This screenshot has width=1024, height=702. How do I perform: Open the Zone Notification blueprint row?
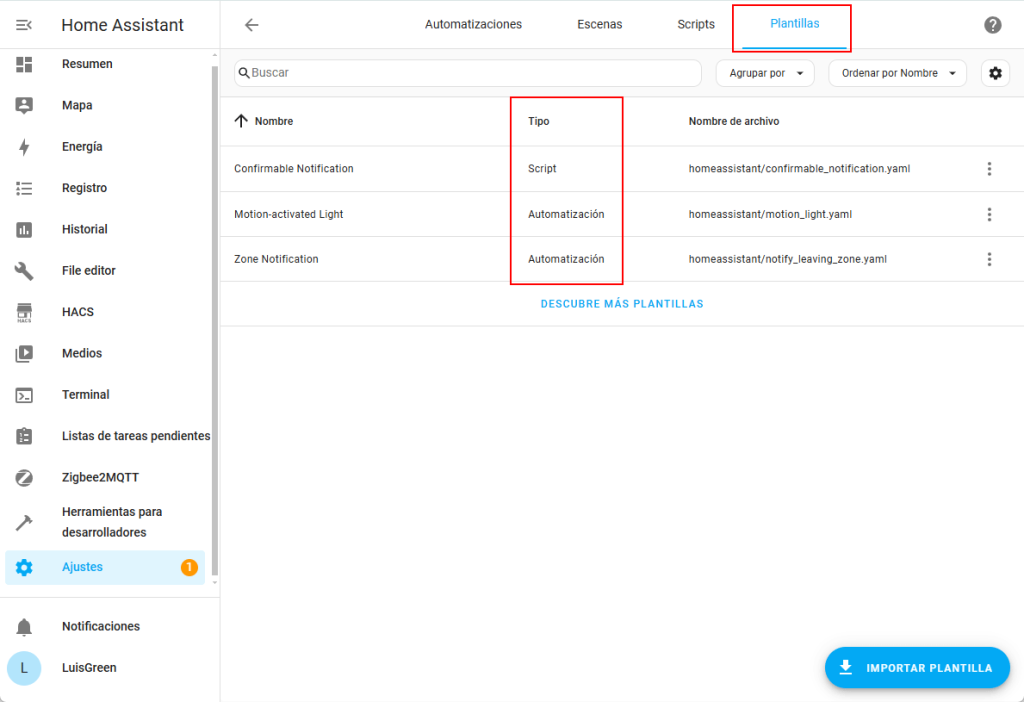tap(276, 259)
